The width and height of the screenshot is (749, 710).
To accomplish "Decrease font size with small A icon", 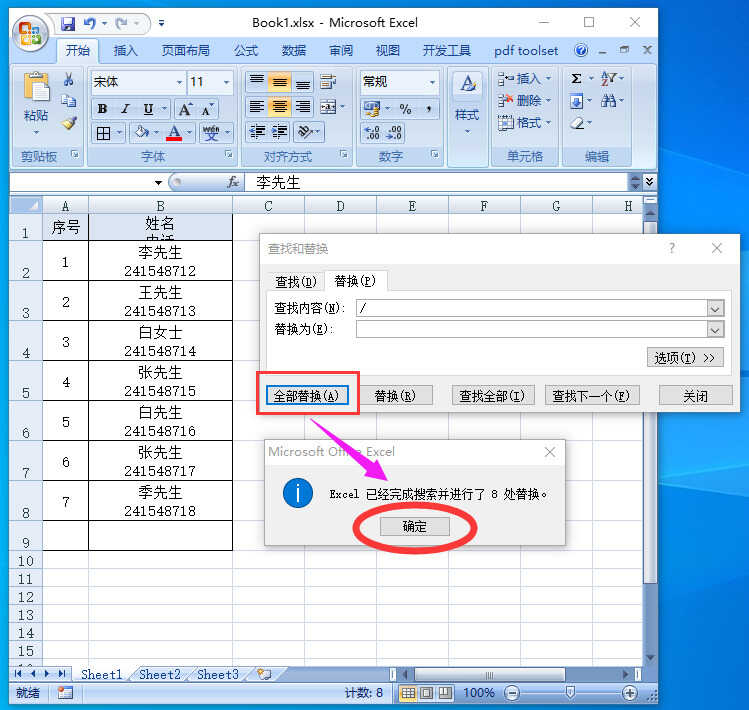I will (x=207, y=109).
